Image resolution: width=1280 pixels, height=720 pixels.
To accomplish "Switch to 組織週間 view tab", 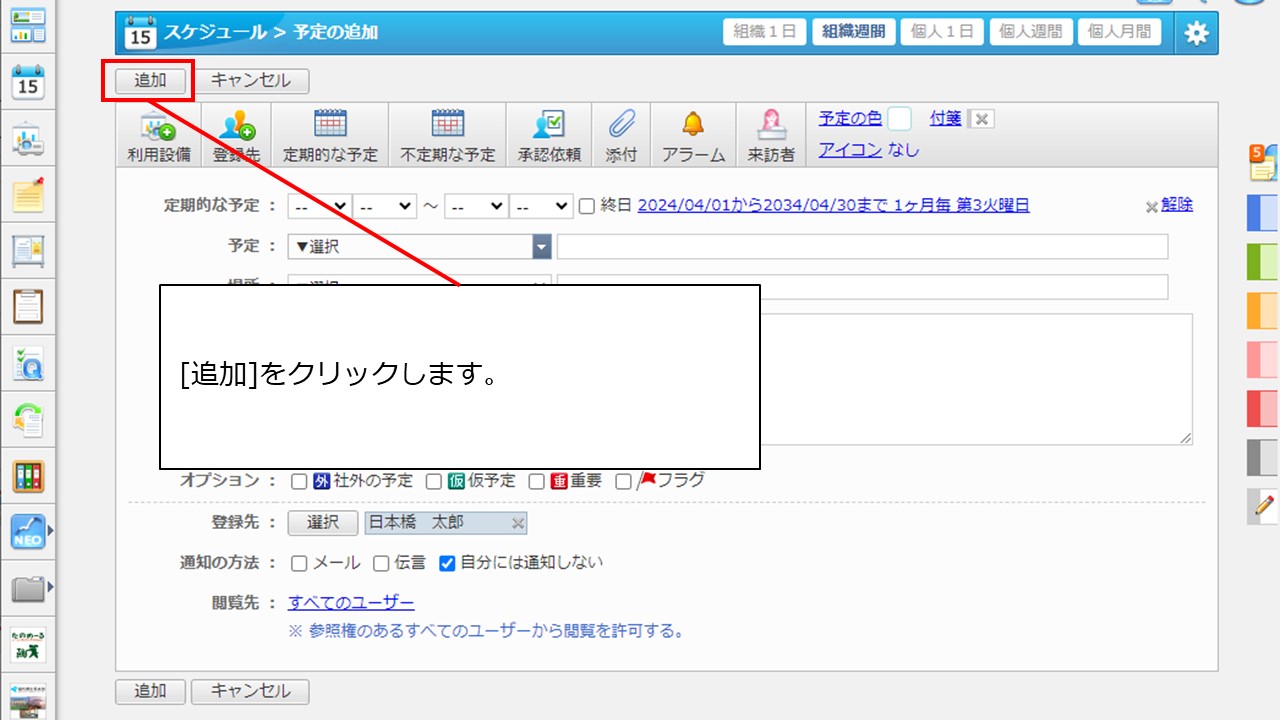I will point(853,32).
